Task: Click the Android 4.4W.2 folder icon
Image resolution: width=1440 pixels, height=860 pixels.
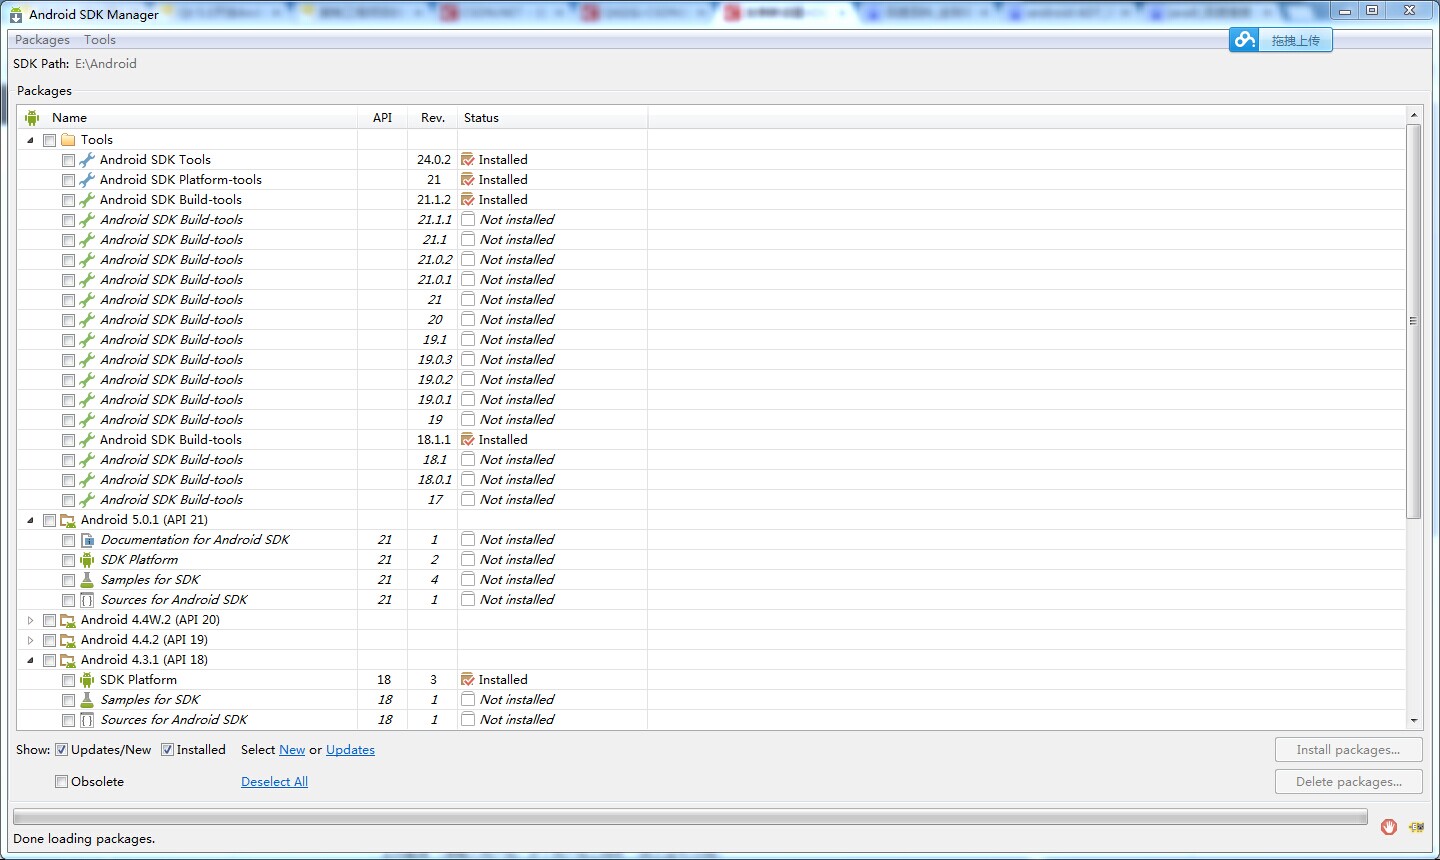Action: (x=68, y=620)
